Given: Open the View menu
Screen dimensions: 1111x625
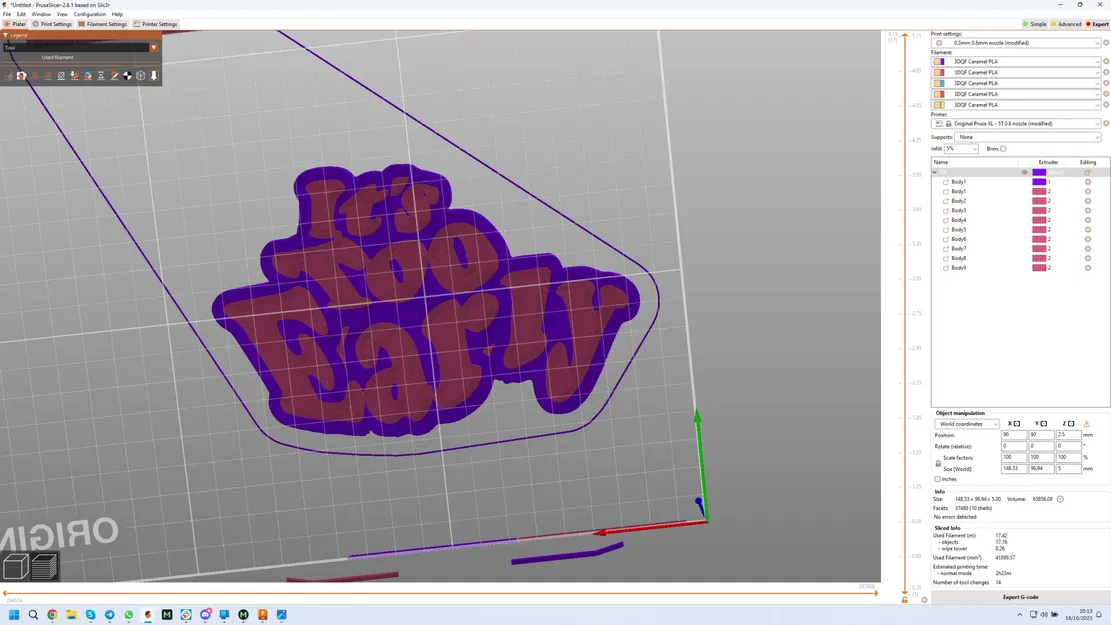Looking at the screenshot, I should (62, 14).
